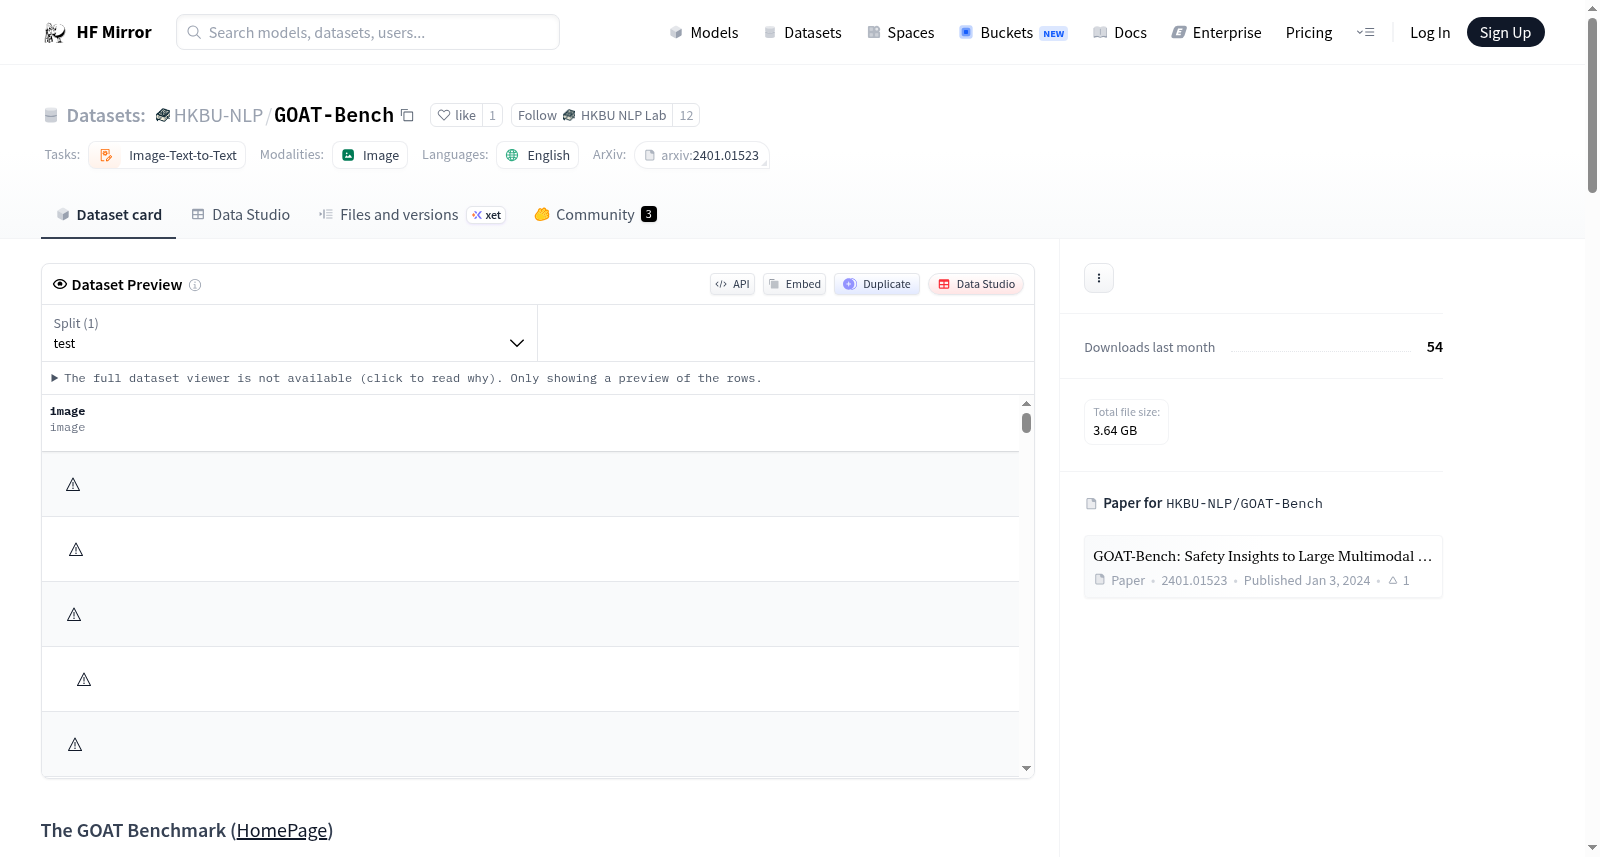Open Enterprise in the top navigation
The image size is (1600, 857).
(x=1216, y=32)
